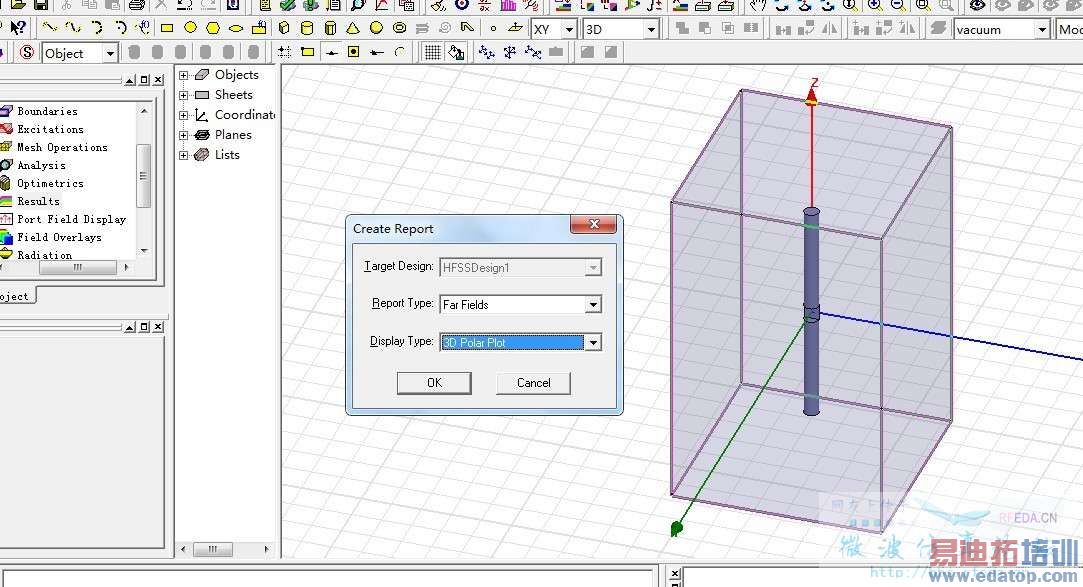Select Boundaries in the project tree

48,111
